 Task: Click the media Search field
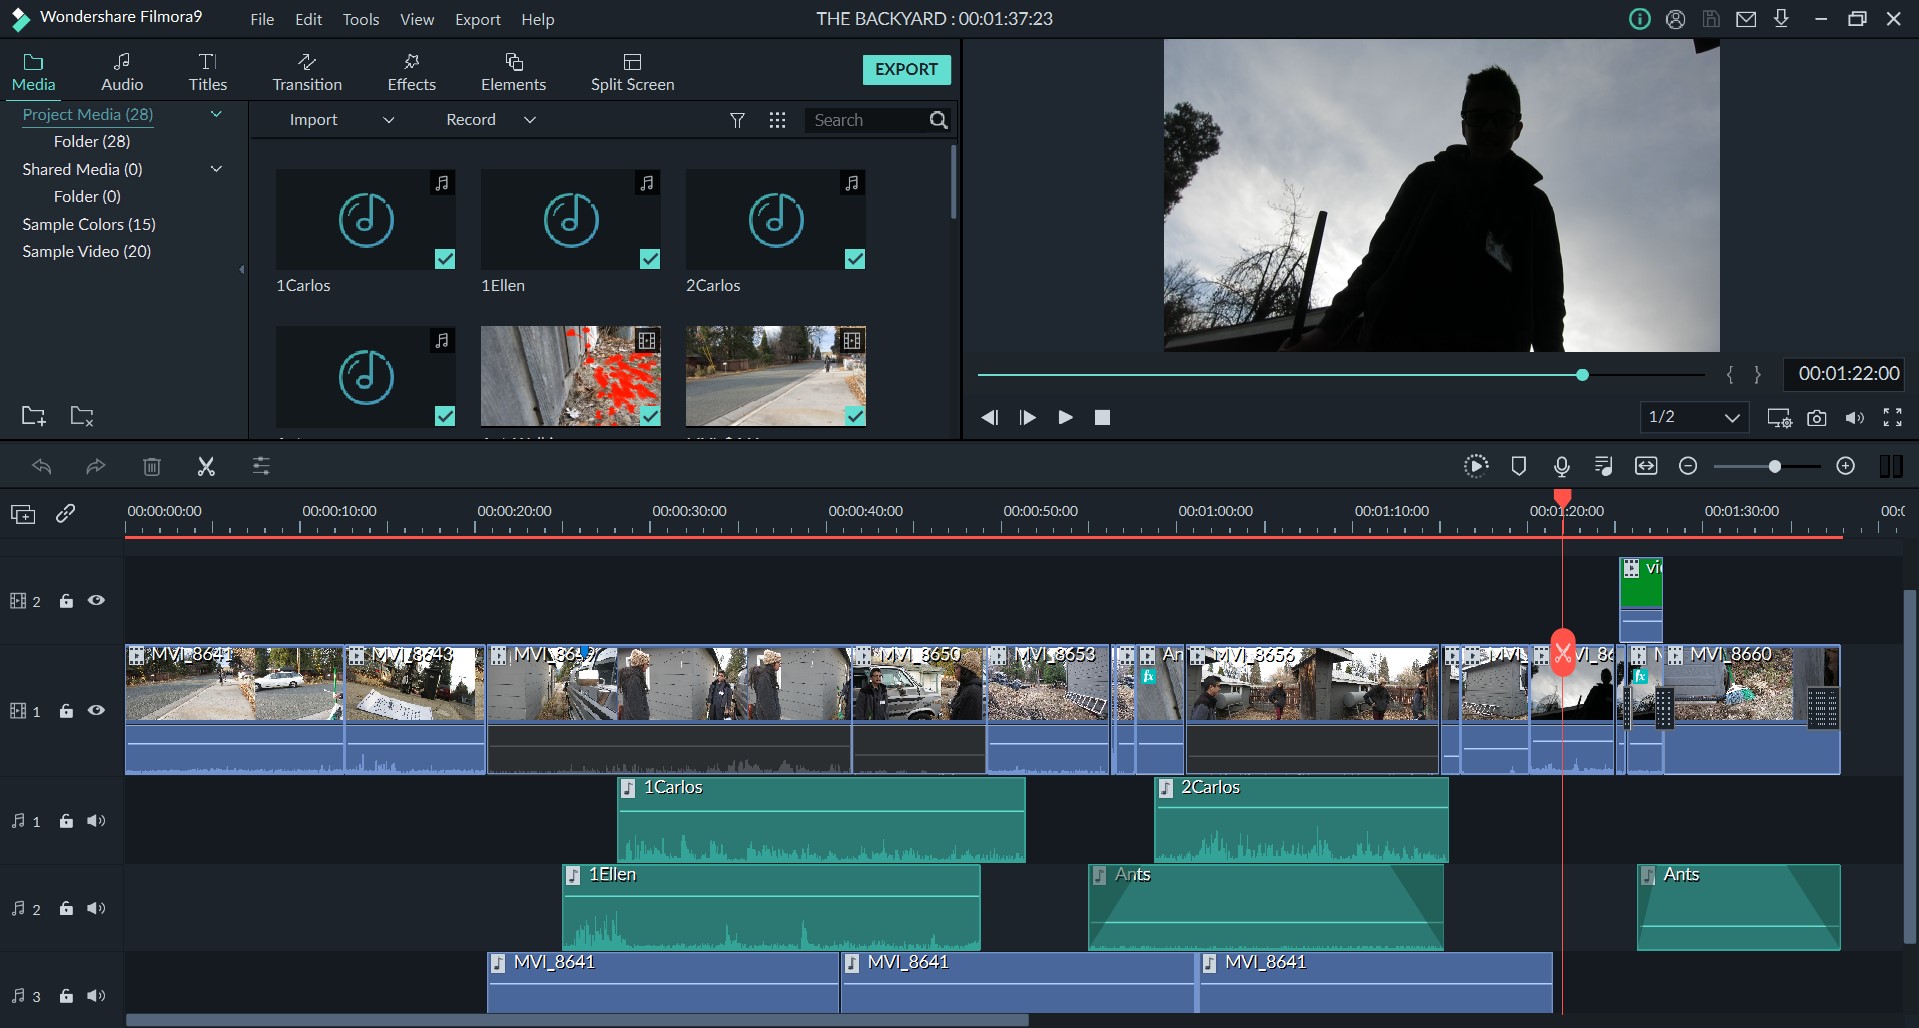(x=865, y=120)
